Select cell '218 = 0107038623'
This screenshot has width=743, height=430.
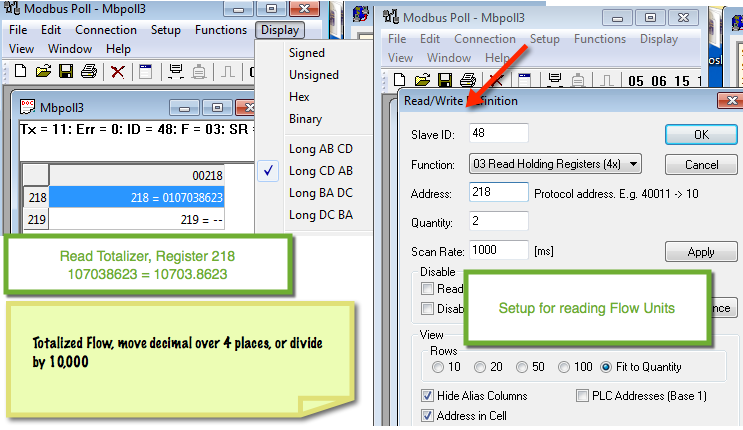tap(136, 197)
